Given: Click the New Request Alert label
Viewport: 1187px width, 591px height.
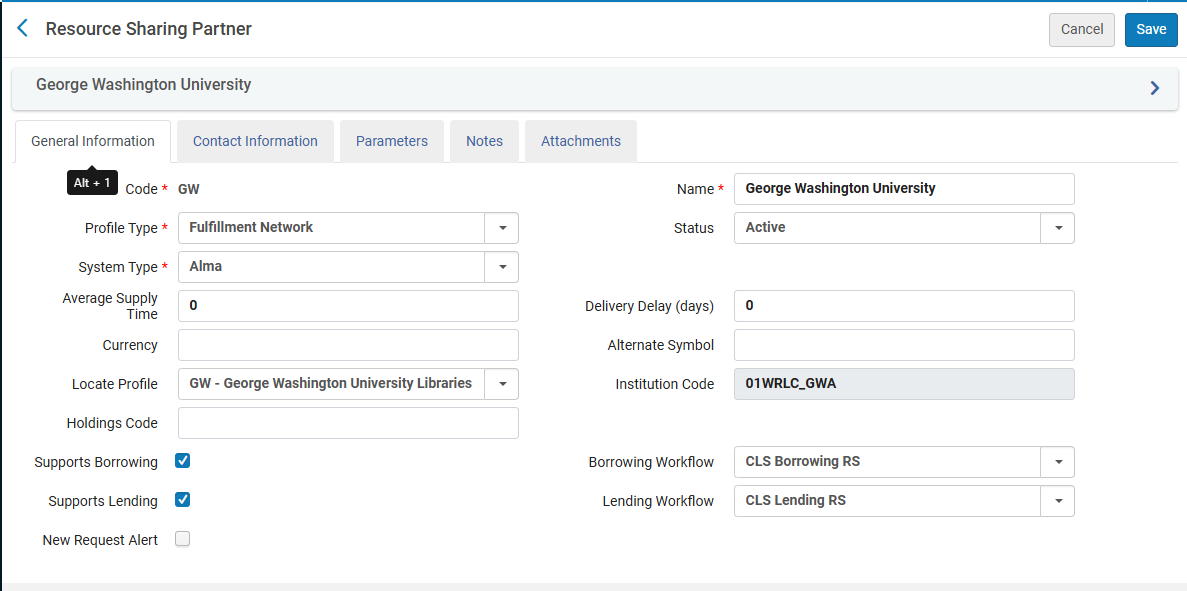Looking at the screenshot, I should click(x=100, y=540).
